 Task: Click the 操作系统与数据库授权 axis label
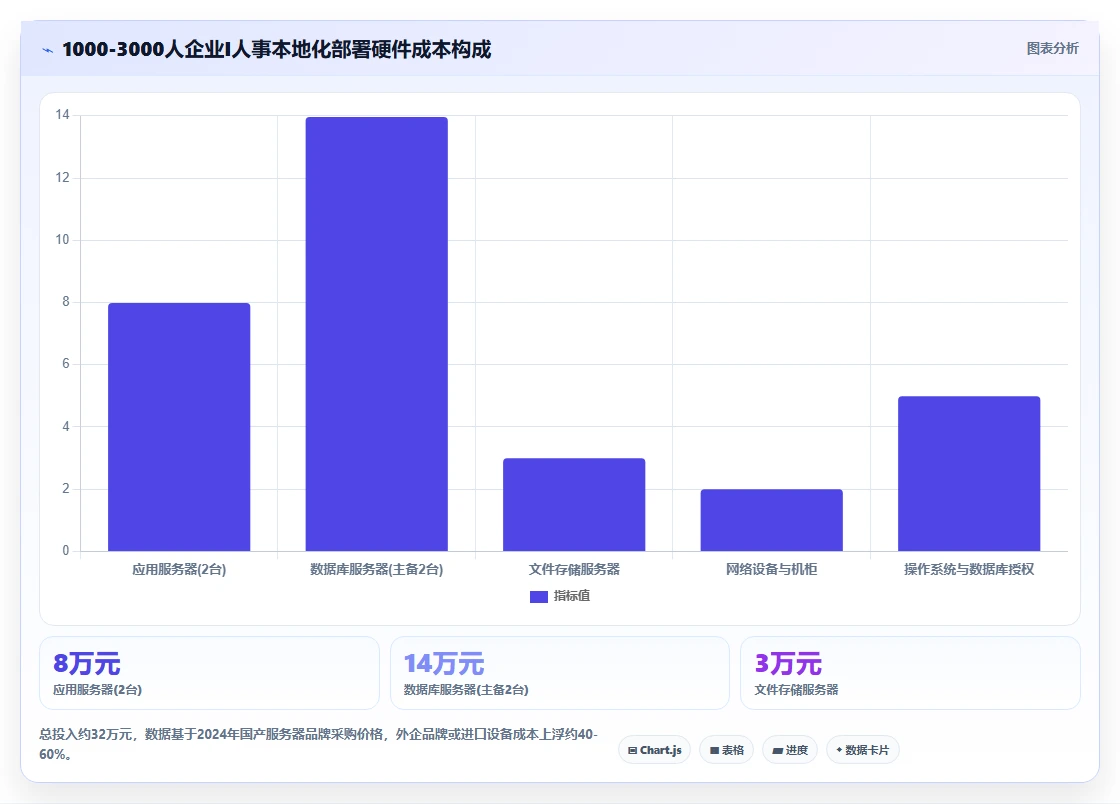969,570
